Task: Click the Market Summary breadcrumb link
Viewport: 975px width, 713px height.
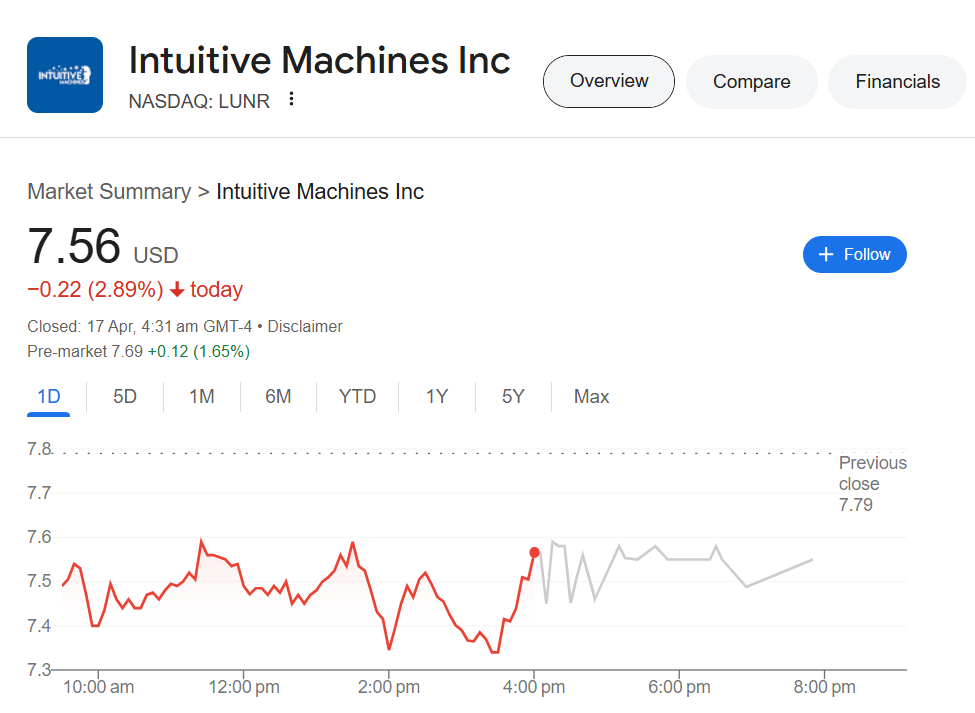Action: tap(109, 191)
